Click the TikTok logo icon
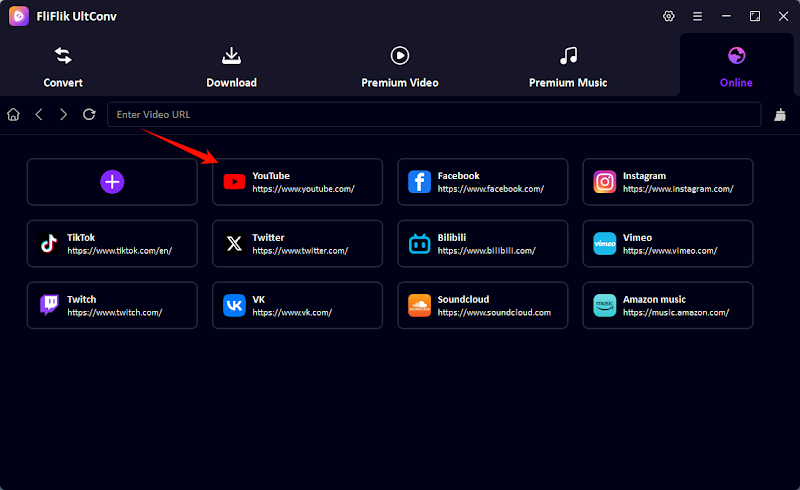Viewport: 800px width, 490px height. point(49,243)
